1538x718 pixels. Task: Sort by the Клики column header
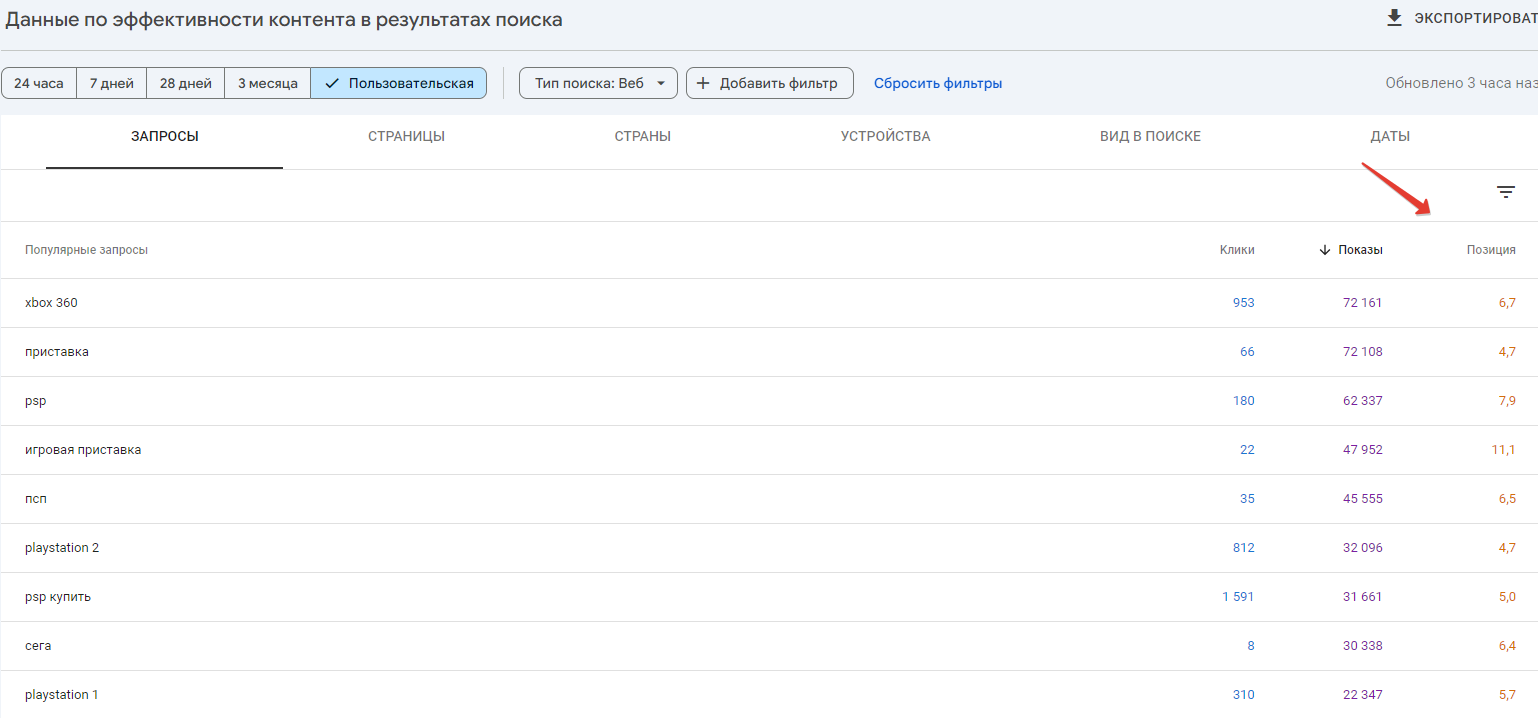click(x=1237, y=250)
